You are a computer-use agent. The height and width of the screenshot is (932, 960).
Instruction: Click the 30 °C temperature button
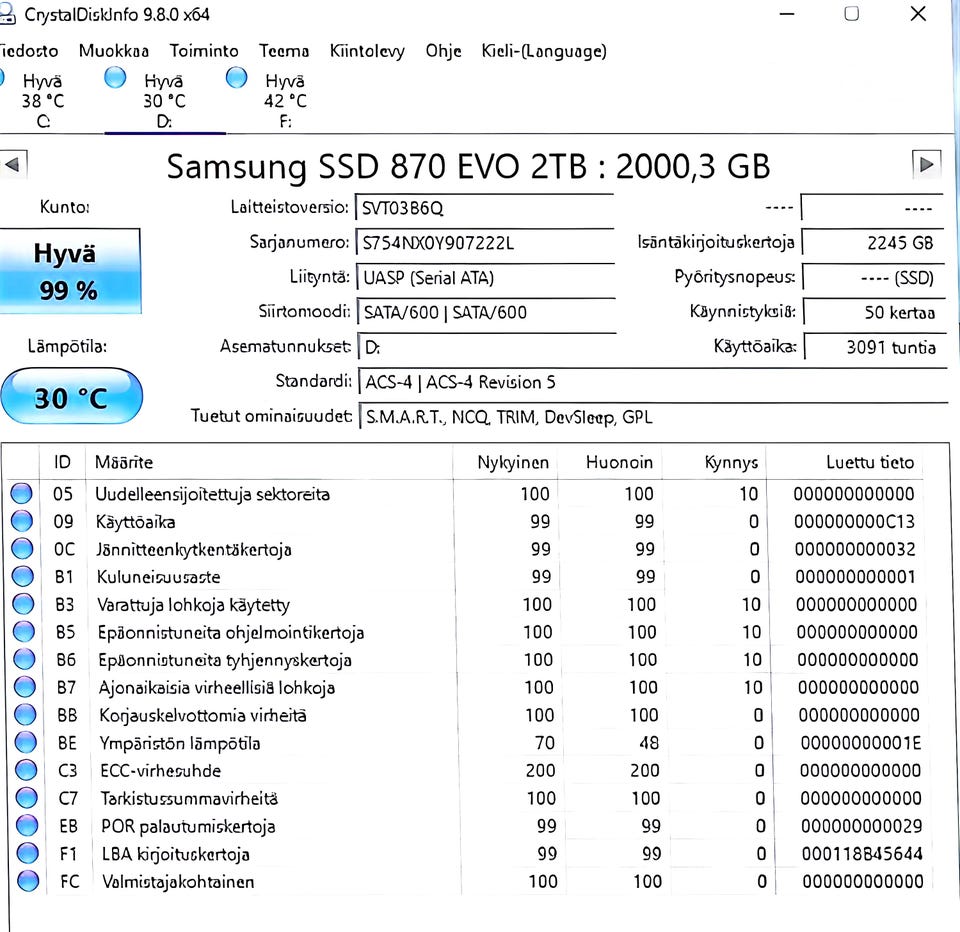72,397
